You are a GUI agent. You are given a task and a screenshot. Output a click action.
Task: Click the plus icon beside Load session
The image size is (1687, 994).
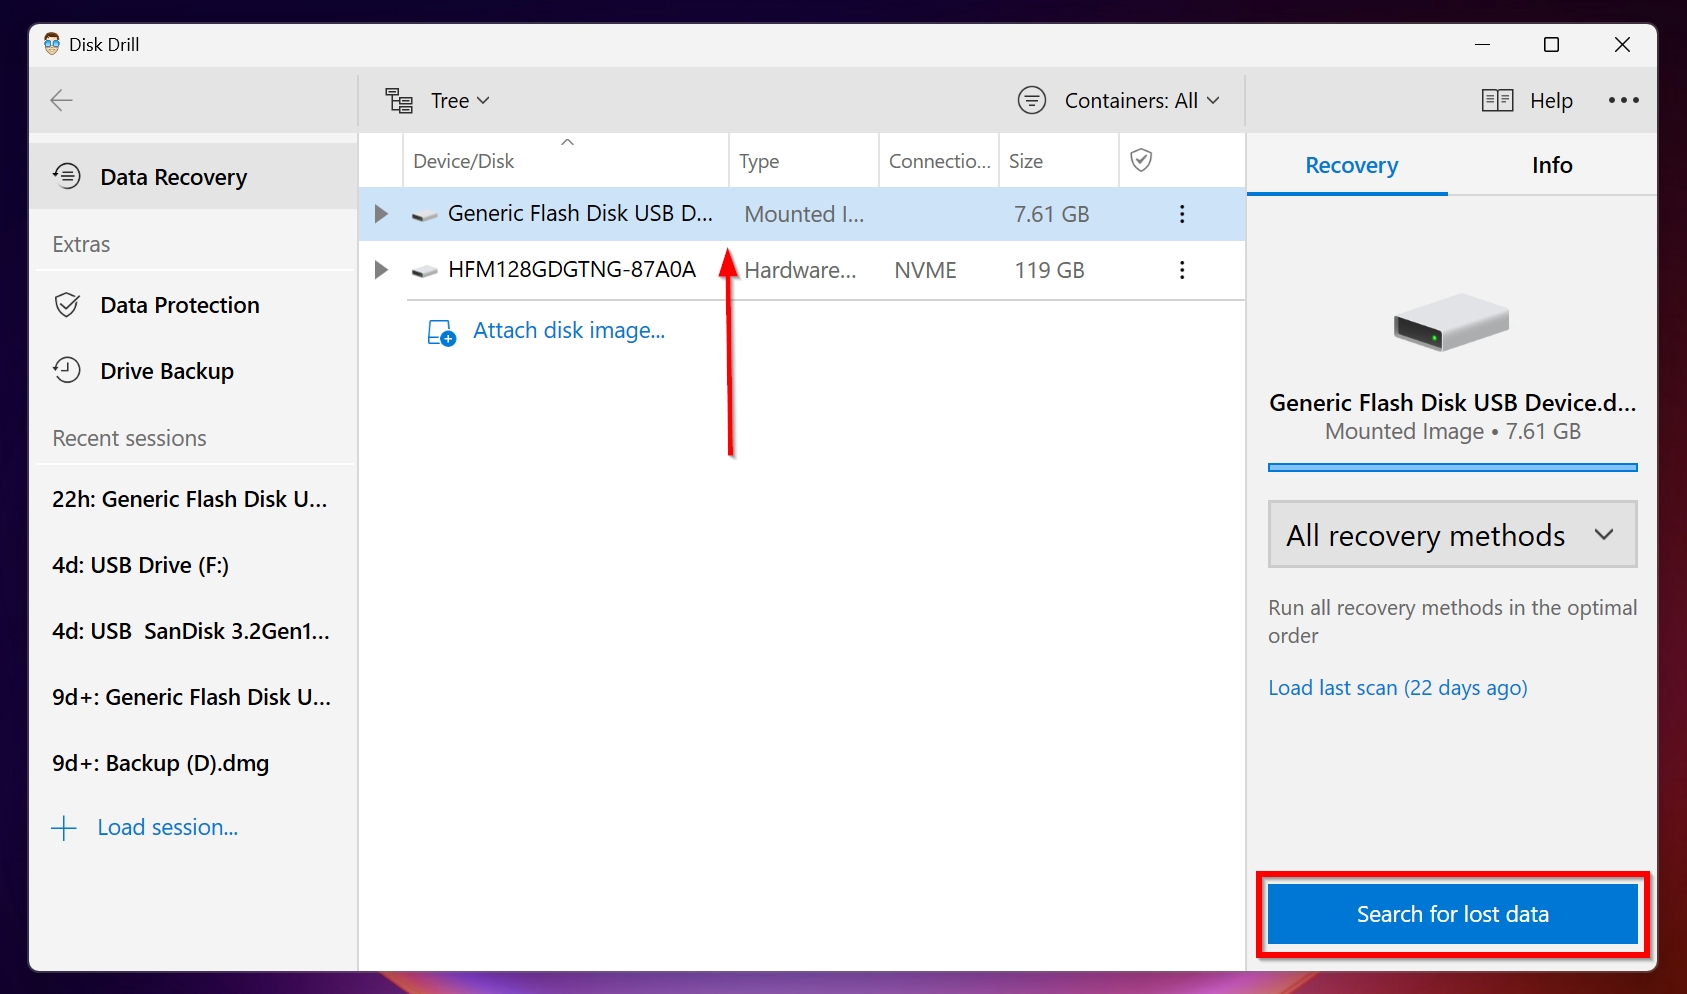tap(64, 828)
